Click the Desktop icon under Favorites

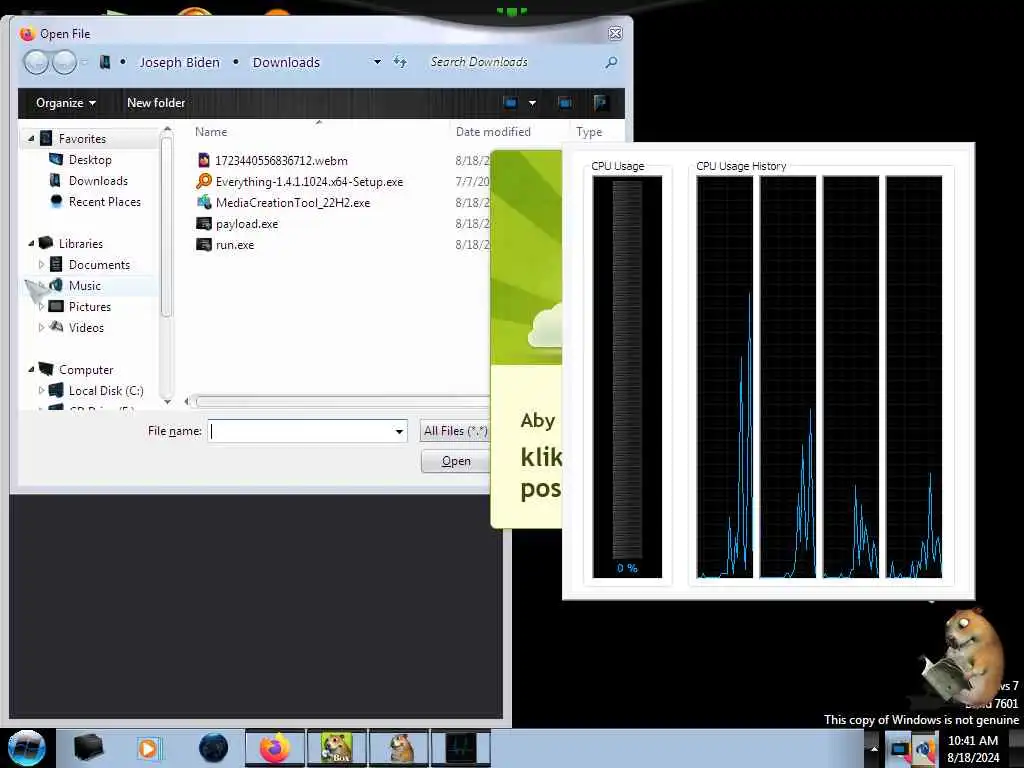56,159
